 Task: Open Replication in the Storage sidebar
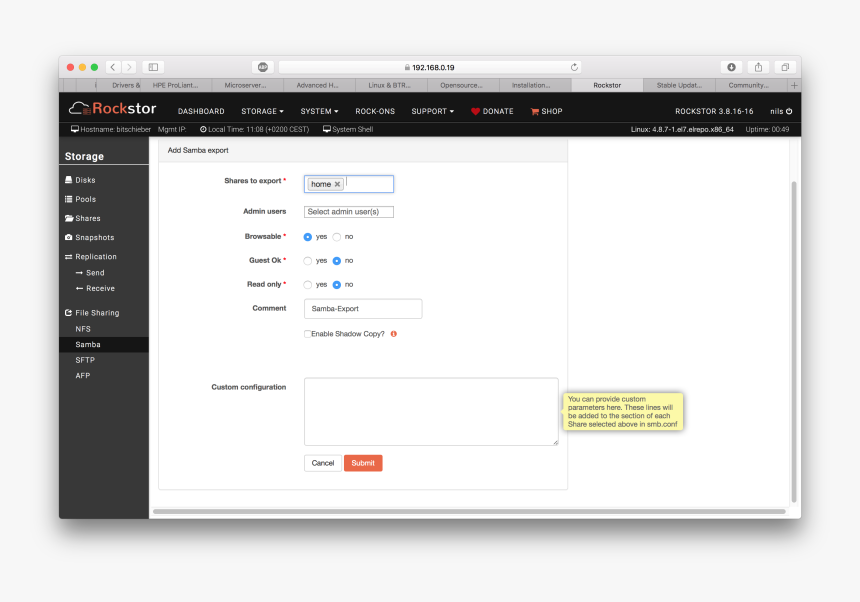(x=90, y=257)
